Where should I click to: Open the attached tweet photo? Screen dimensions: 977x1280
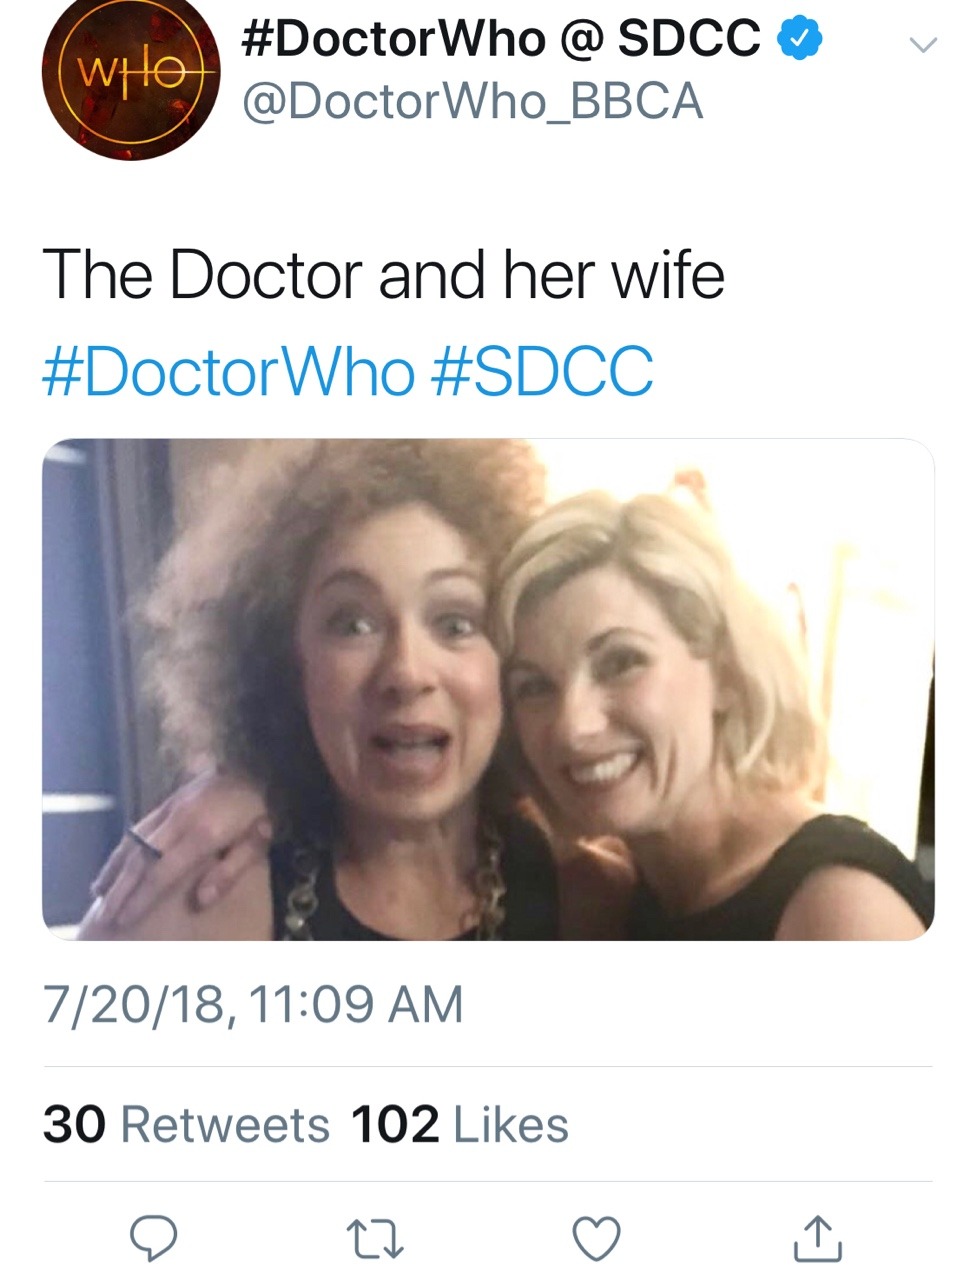pyautogui.click(x=488, y=689)
